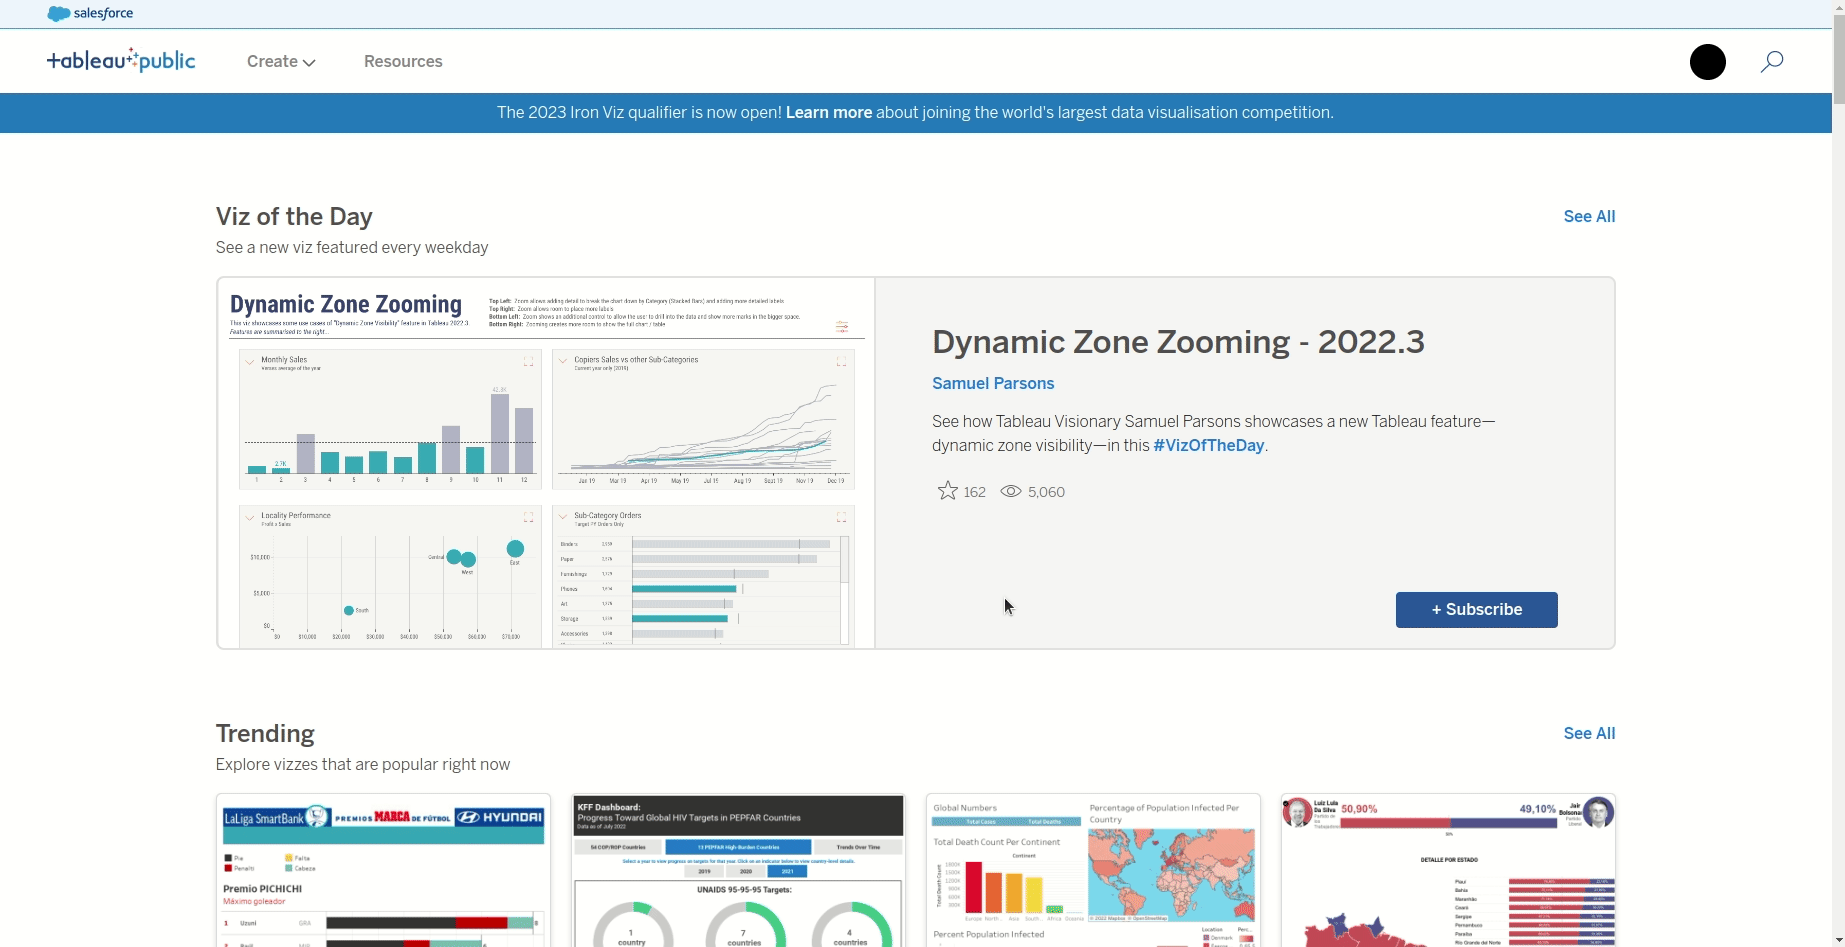The width and height of the screenshot is (1845, 947).
Task: Click the #VizOfTheDay hashtag link
Action: 1208,446
